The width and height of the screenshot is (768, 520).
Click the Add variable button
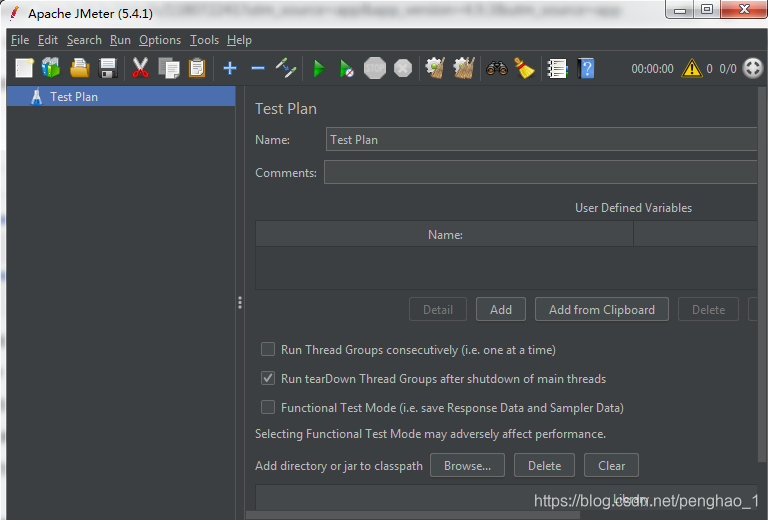tap(501, 309)
